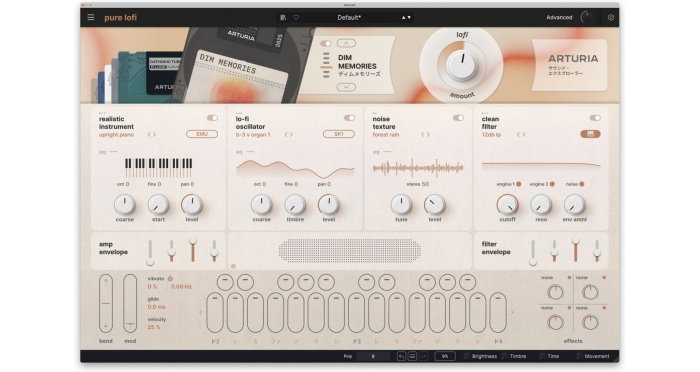Click the filter envelope attack slider
The image size is (700, 372).
pos(533,252)
